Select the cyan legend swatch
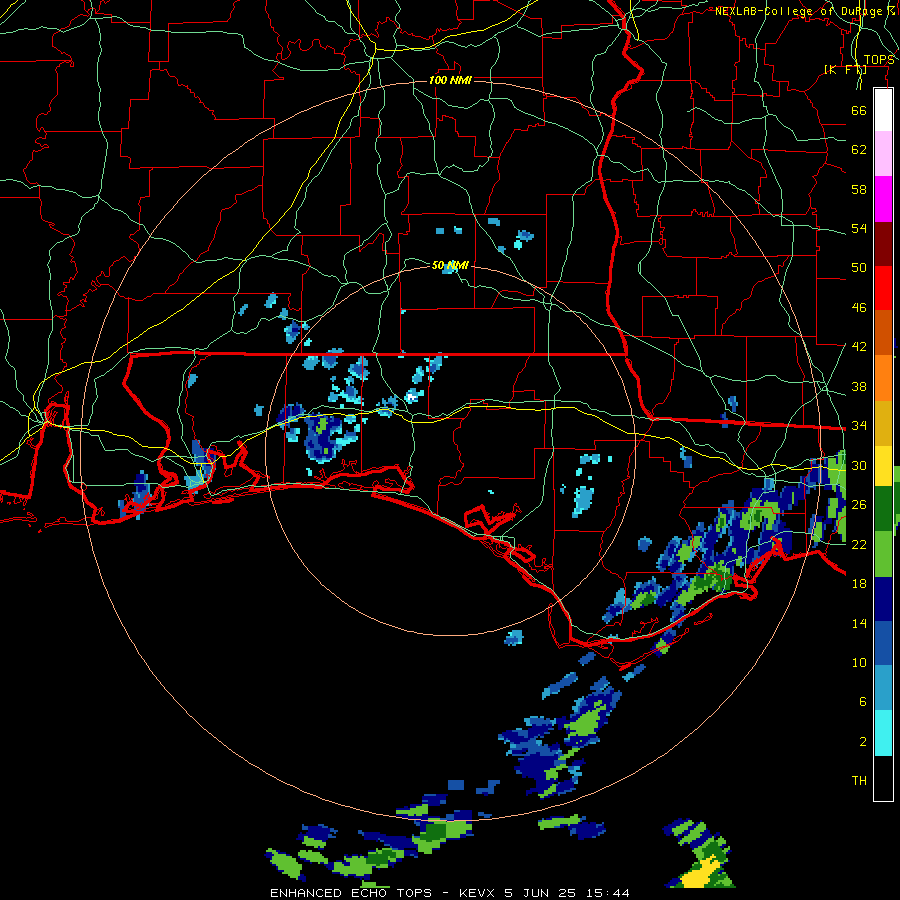The image size is (900, 900). (x=883, y=733)
